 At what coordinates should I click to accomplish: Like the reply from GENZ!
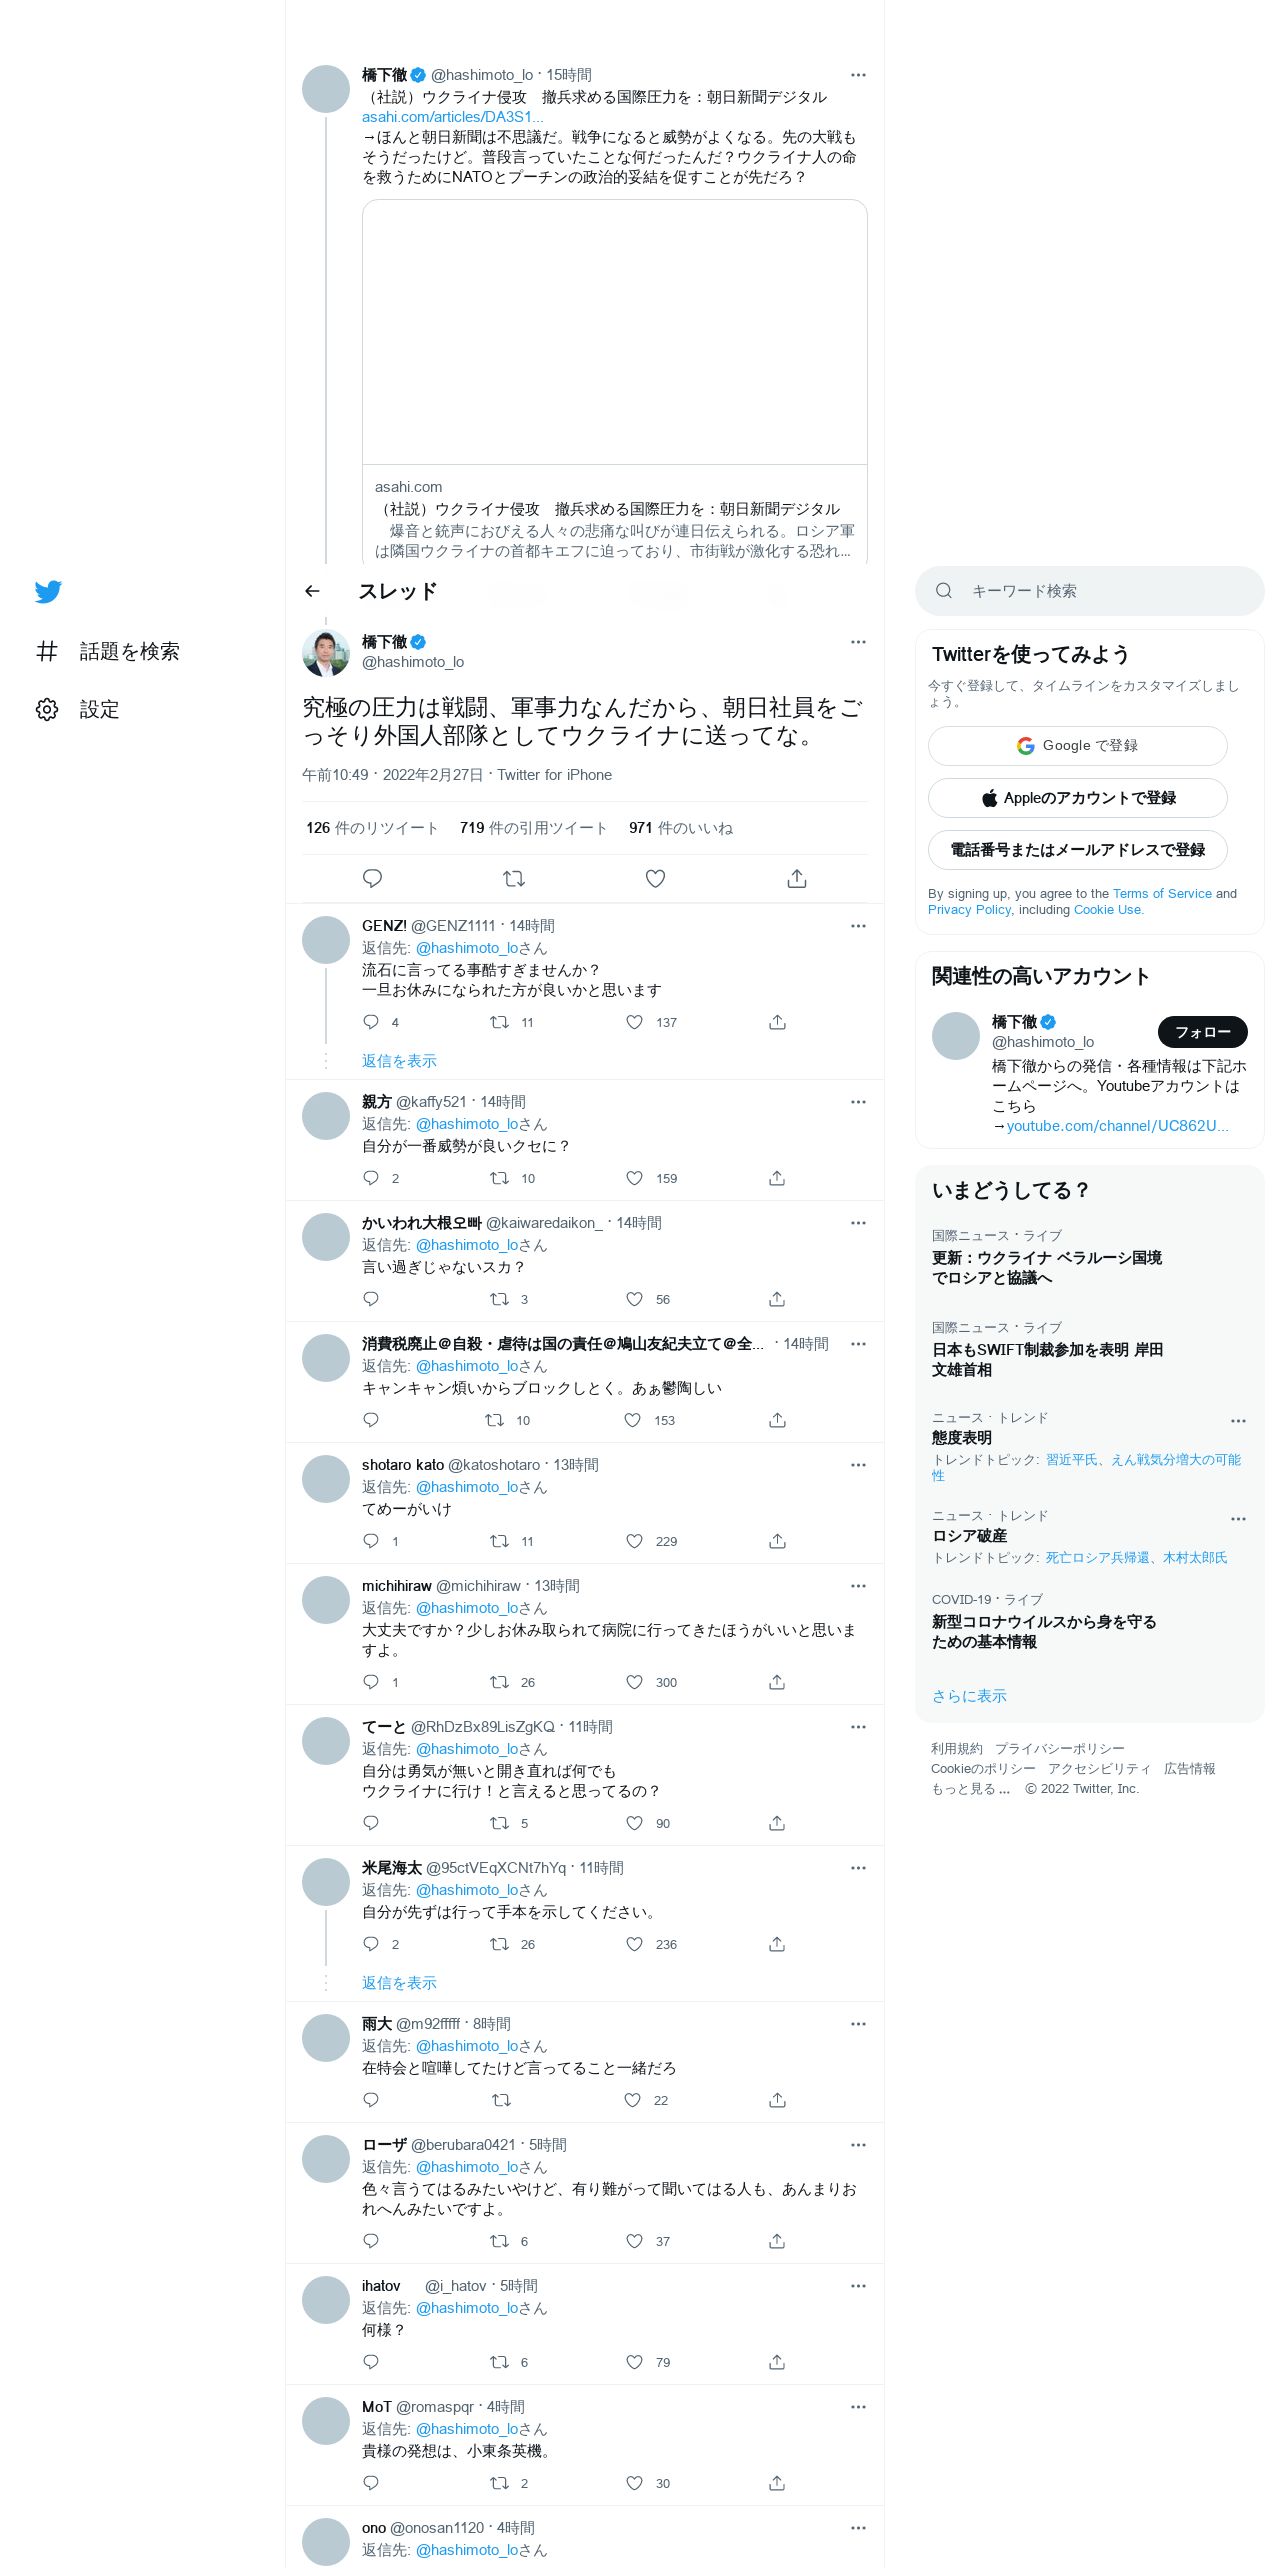[x=634, y=1022]
